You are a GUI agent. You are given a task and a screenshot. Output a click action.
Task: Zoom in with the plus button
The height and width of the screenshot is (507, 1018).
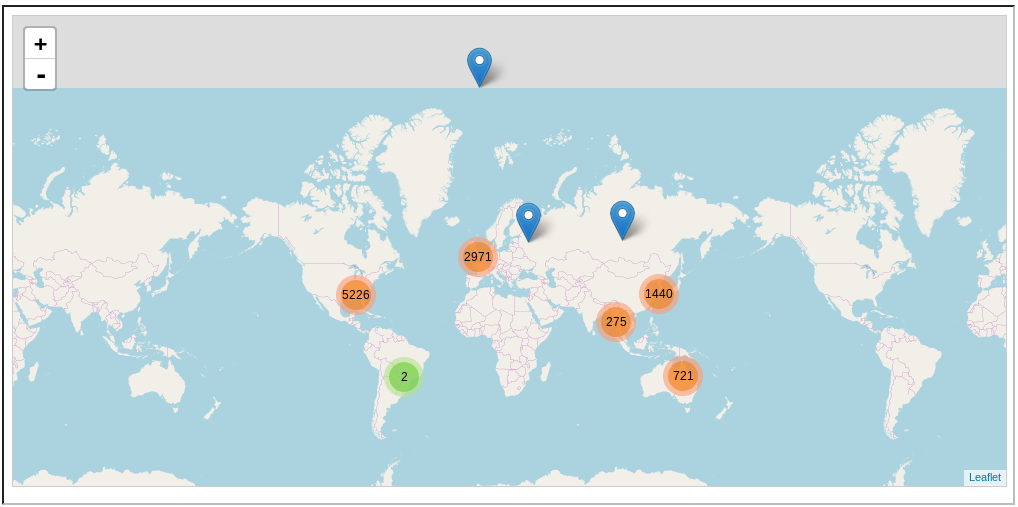pyautogui.click(x=40, y=44)
